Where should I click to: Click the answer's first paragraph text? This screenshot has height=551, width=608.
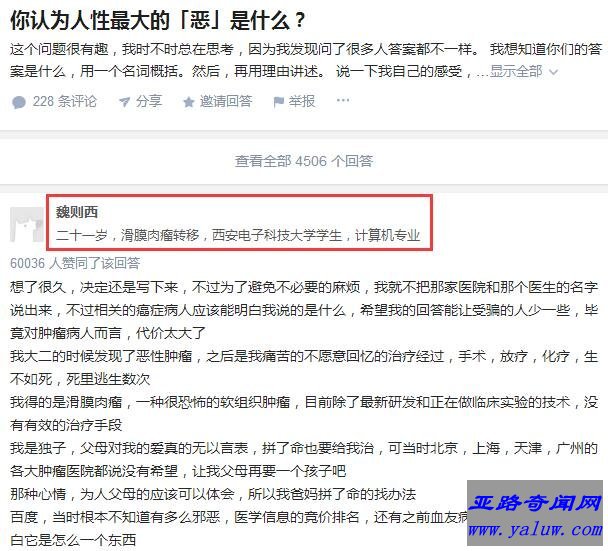tap(304, 310)
